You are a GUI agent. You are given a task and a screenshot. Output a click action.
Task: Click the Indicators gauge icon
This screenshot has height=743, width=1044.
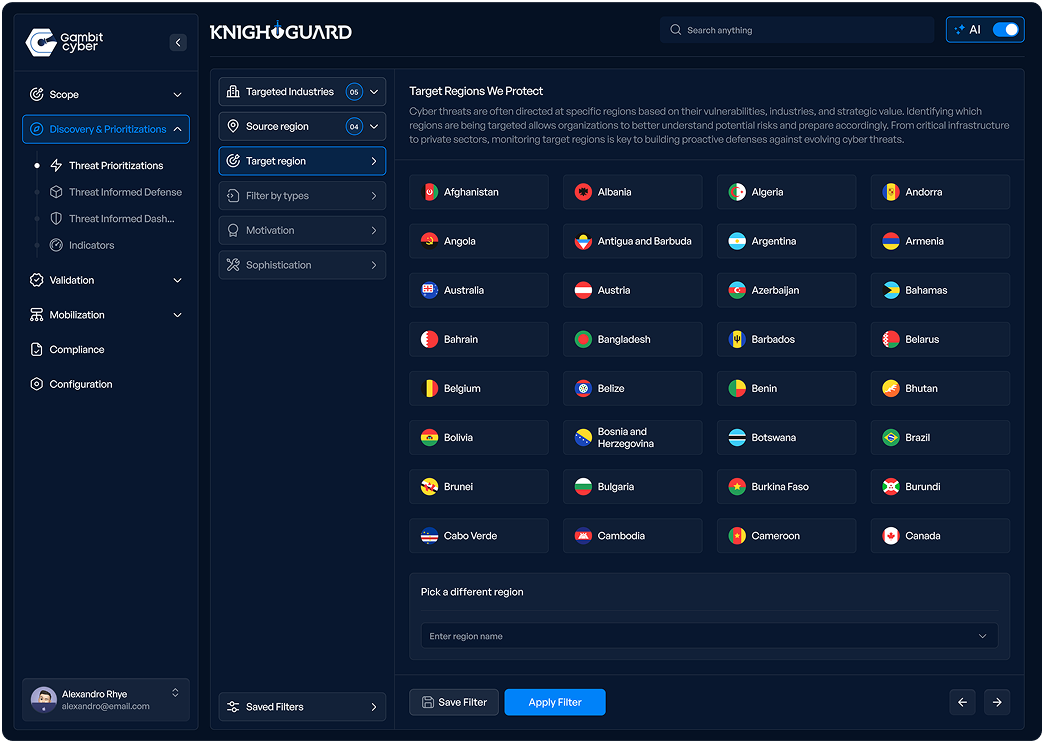(x=57, y=245)
